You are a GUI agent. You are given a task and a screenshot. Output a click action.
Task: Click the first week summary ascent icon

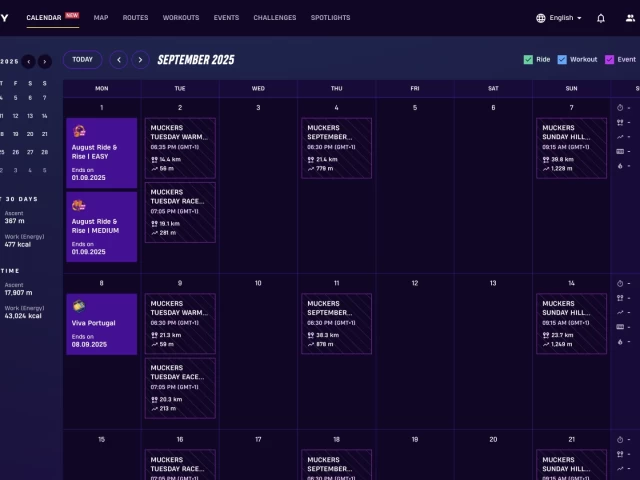click(620, 137)
